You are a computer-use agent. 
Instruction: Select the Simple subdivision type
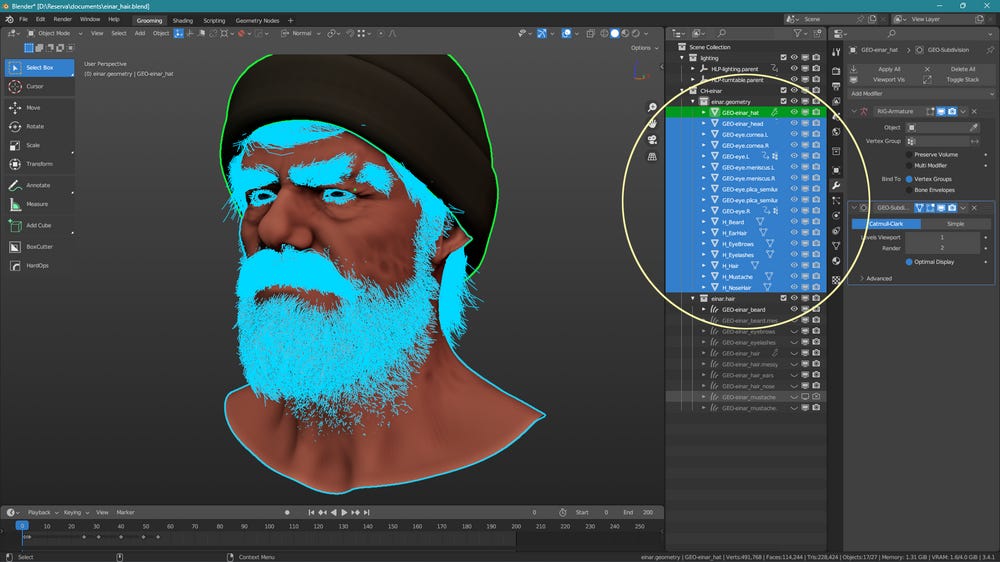point(955,224)
